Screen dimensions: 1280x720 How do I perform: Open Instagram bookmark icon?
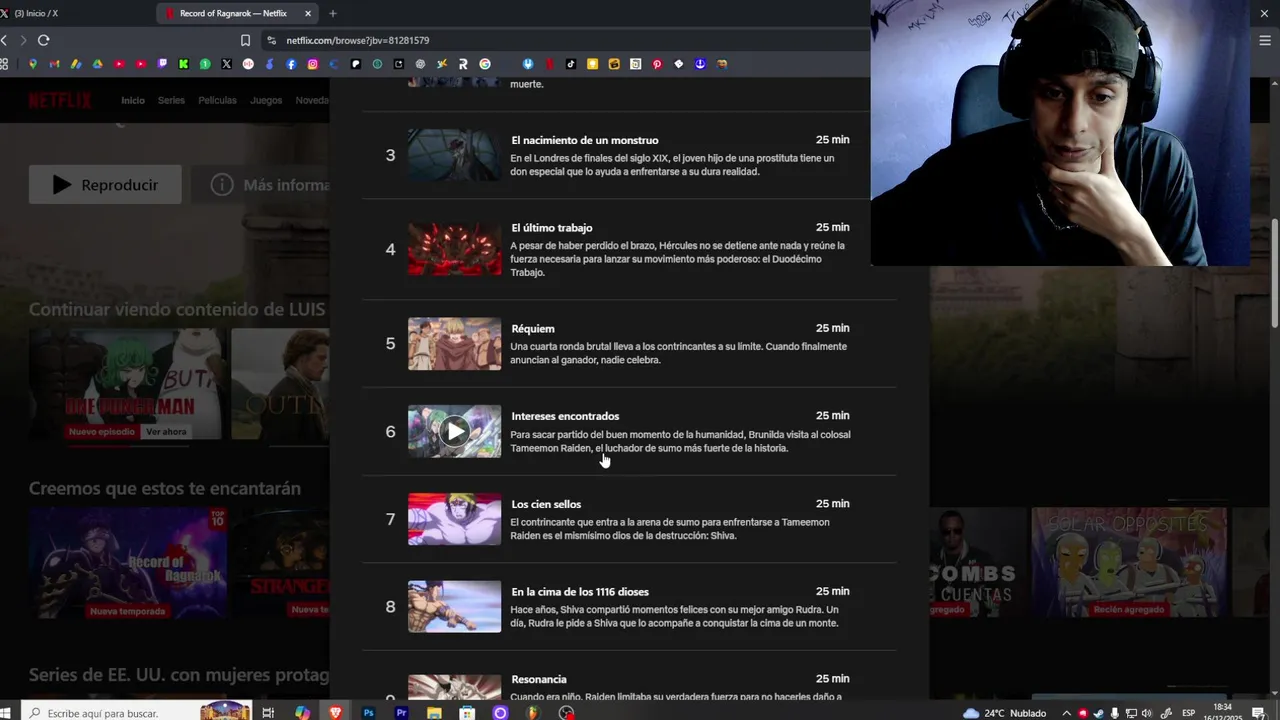(313, 64)
